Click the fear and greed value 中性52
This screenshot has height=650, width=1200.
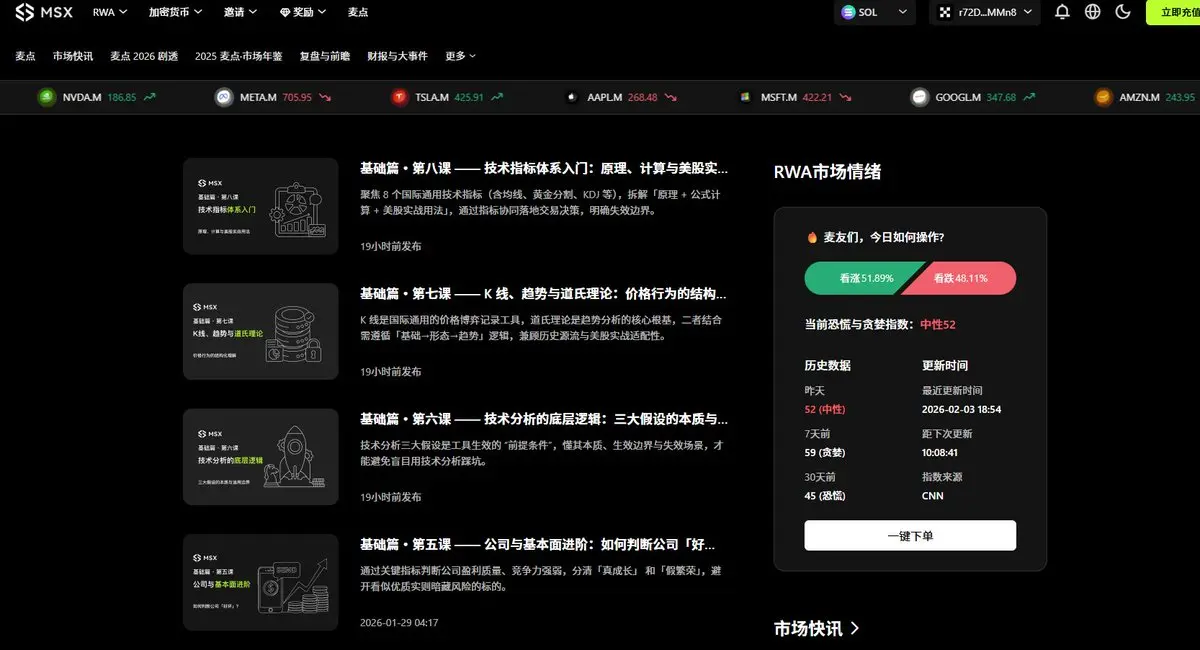click(x=938, y=325)
